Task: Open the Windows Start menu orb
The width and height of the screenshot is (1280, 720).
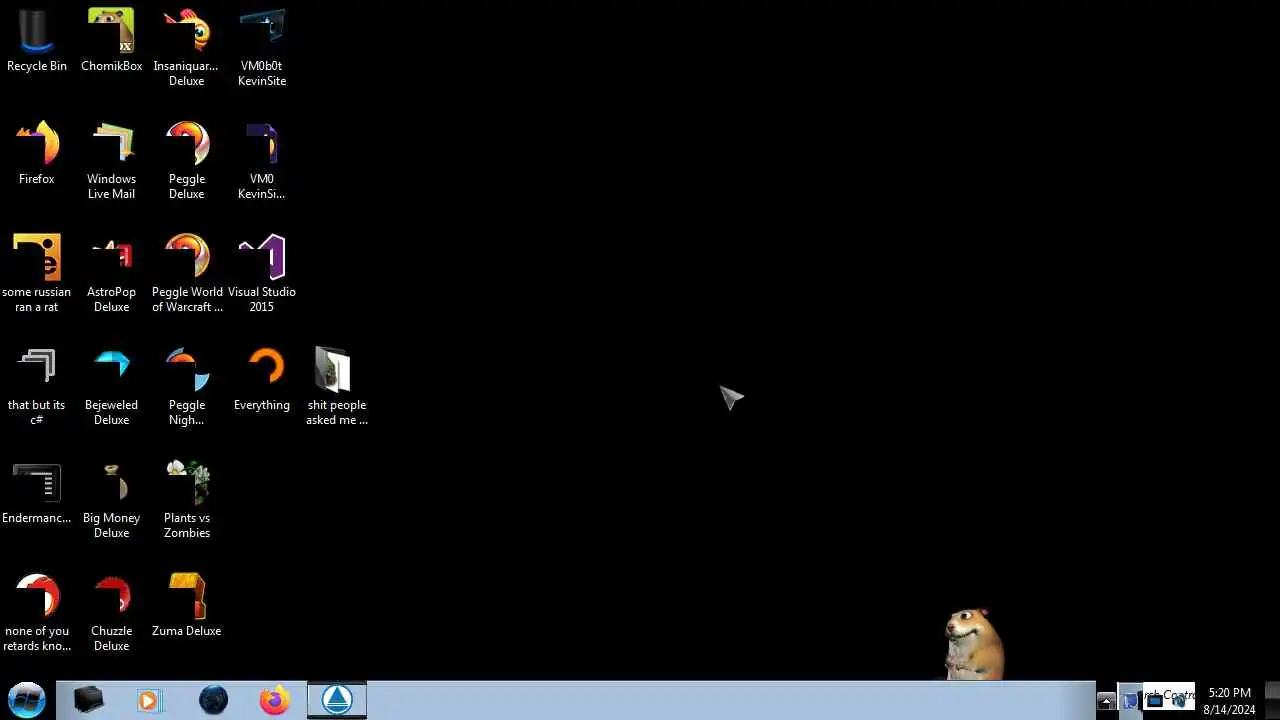Action: coord(27,700)
